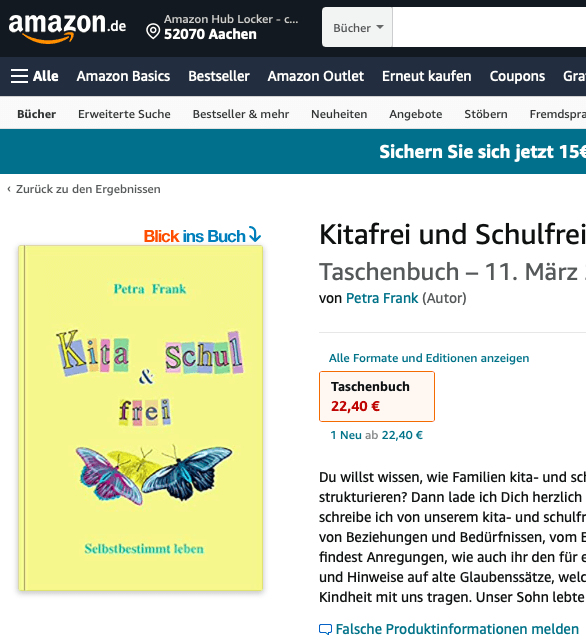Viewport: 586px width, 637px height.
Task: Open the Bestseller navigation item
Action: point(219,76)
